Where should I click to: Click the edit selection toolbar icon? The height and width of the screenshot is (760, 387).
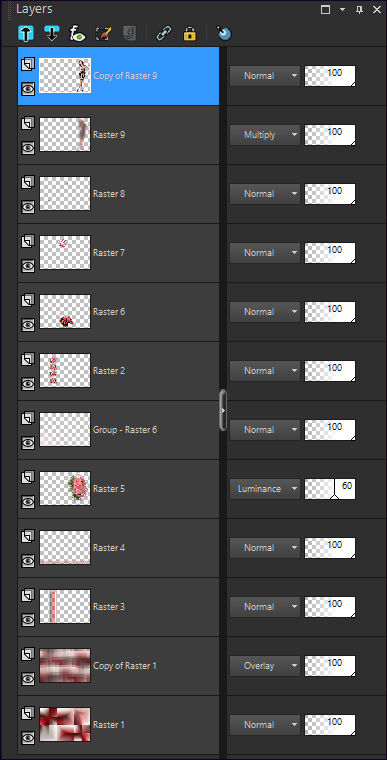pyautogui.click(x=104, y=33)
